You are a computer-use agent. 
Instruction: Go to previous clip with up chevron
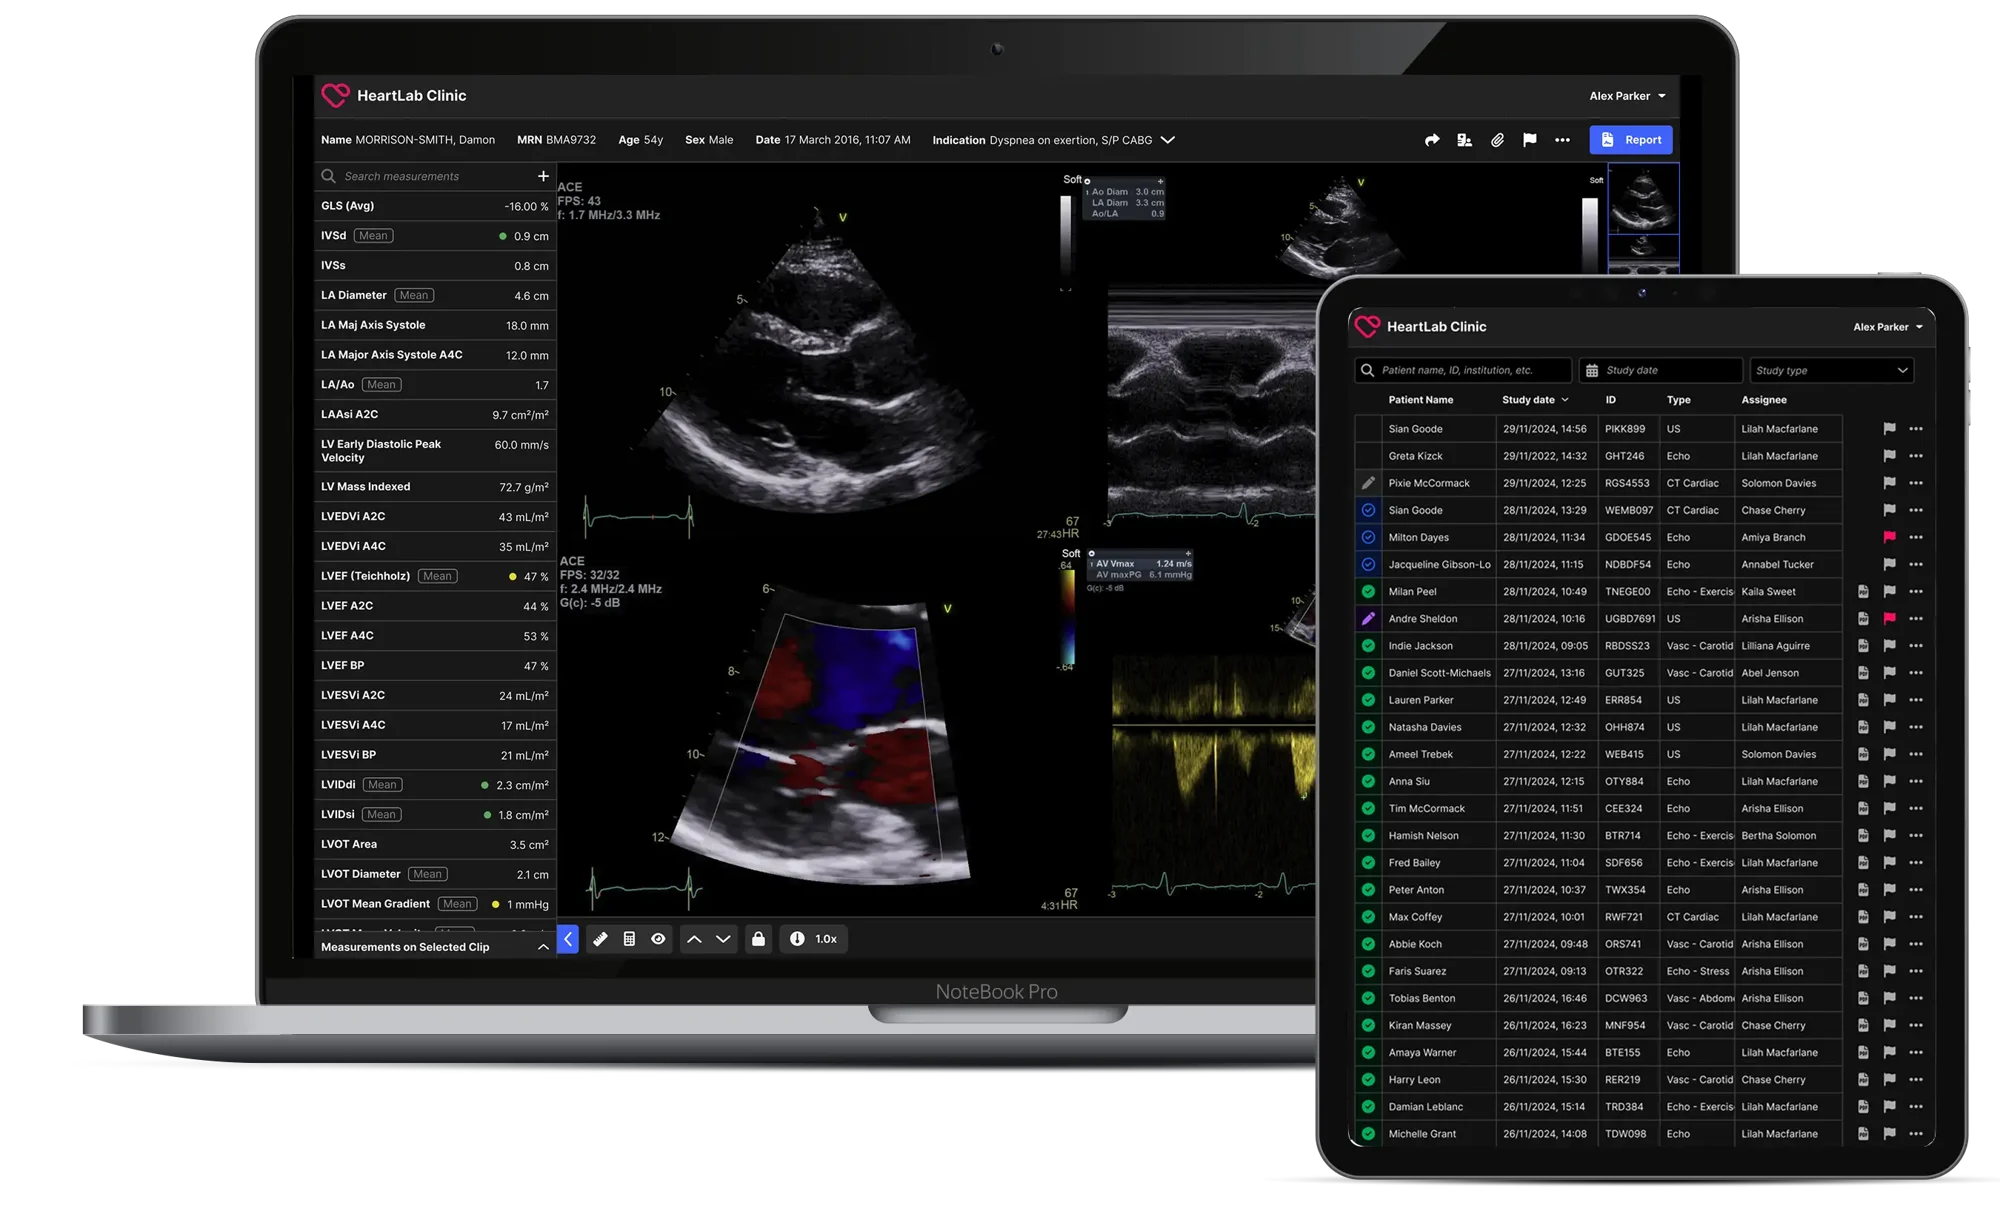(694, 939)
